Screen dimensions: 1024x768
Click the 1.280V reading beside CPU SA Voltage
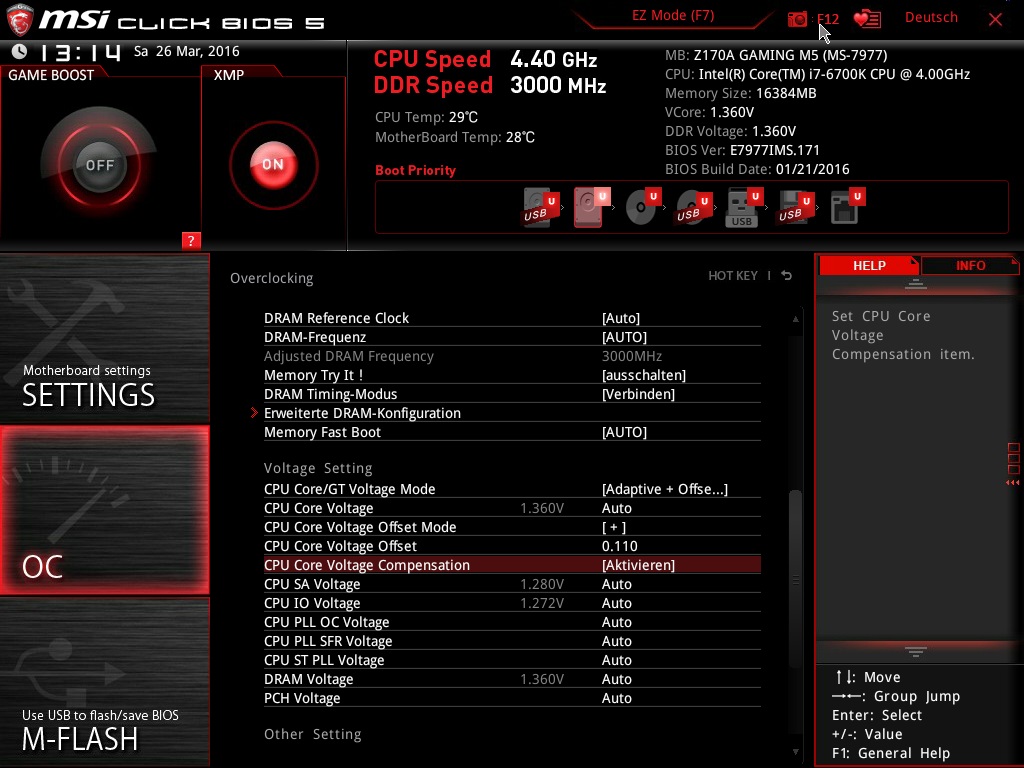pos(541,584)
